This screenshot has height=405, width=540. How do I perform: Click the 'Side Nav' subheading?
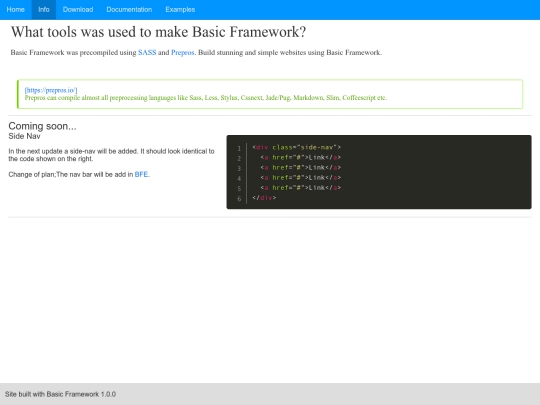pos(24,136)
